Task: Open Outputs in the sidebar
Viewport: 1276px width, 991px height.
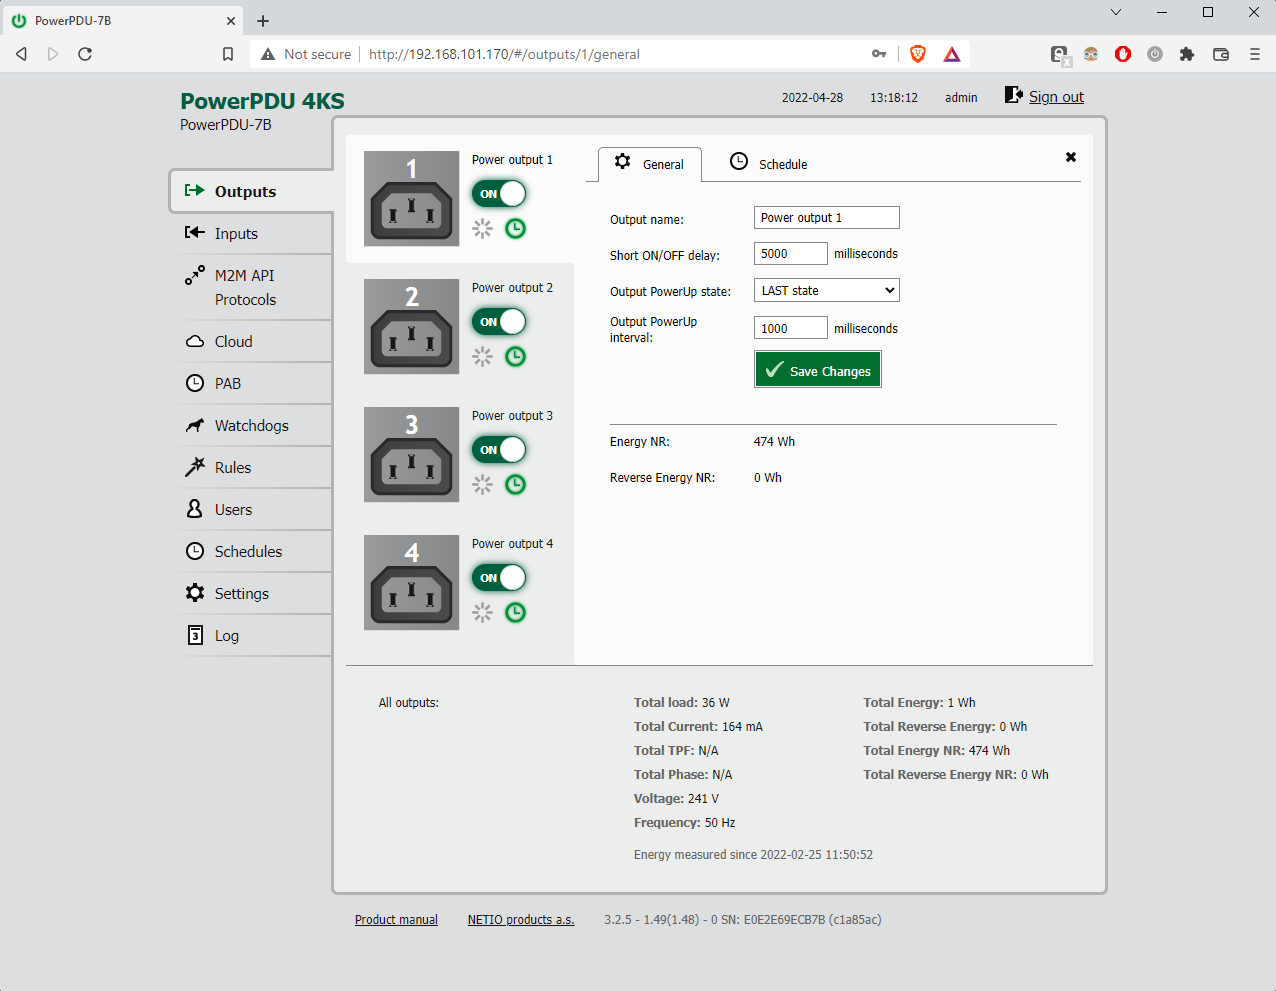Action: click(x=251, y=191)
